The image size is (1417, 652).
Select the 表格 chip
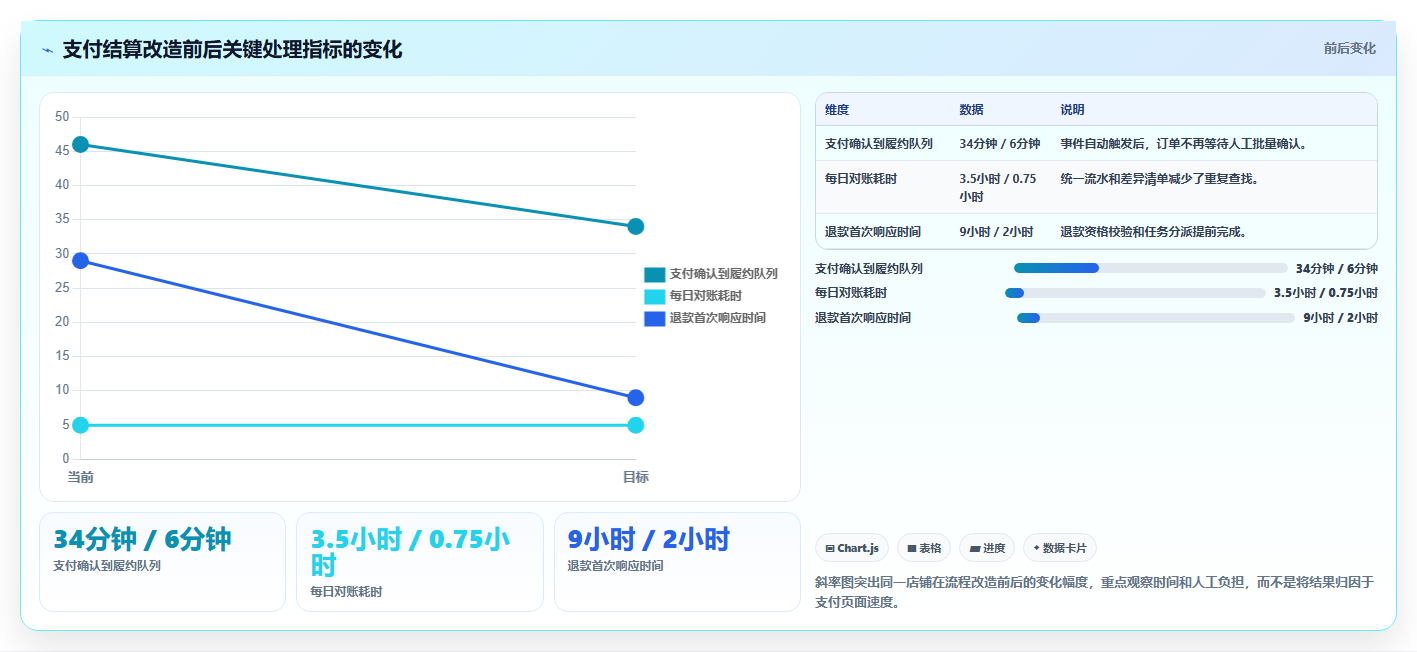[x=924, y=548]
